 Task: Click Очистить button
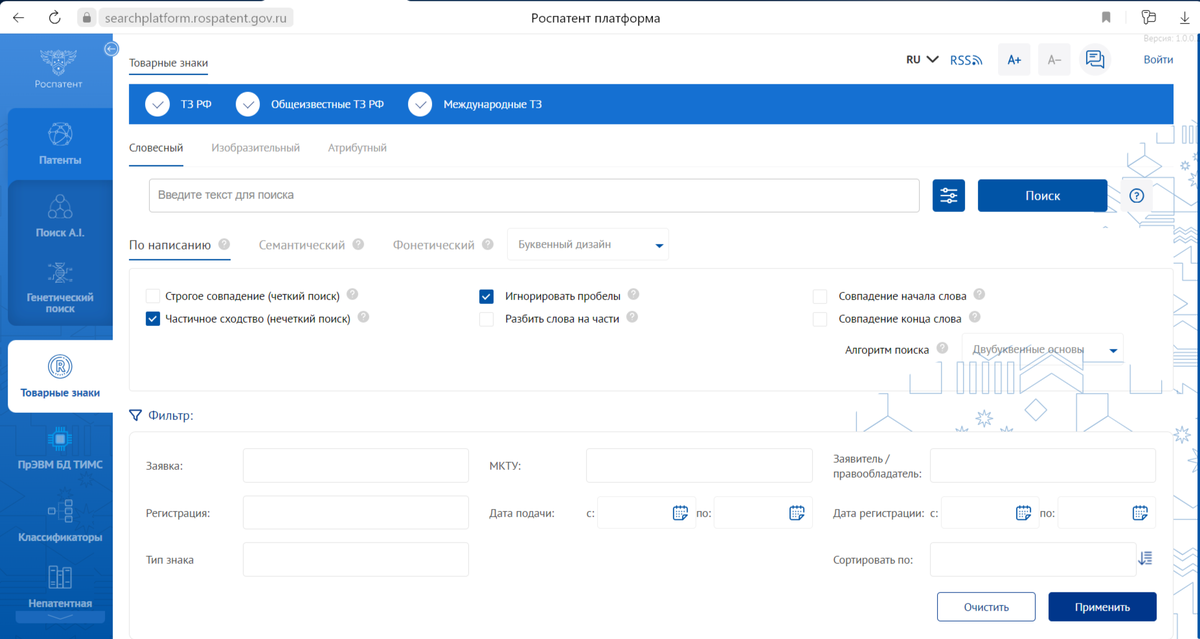[987, 607]
